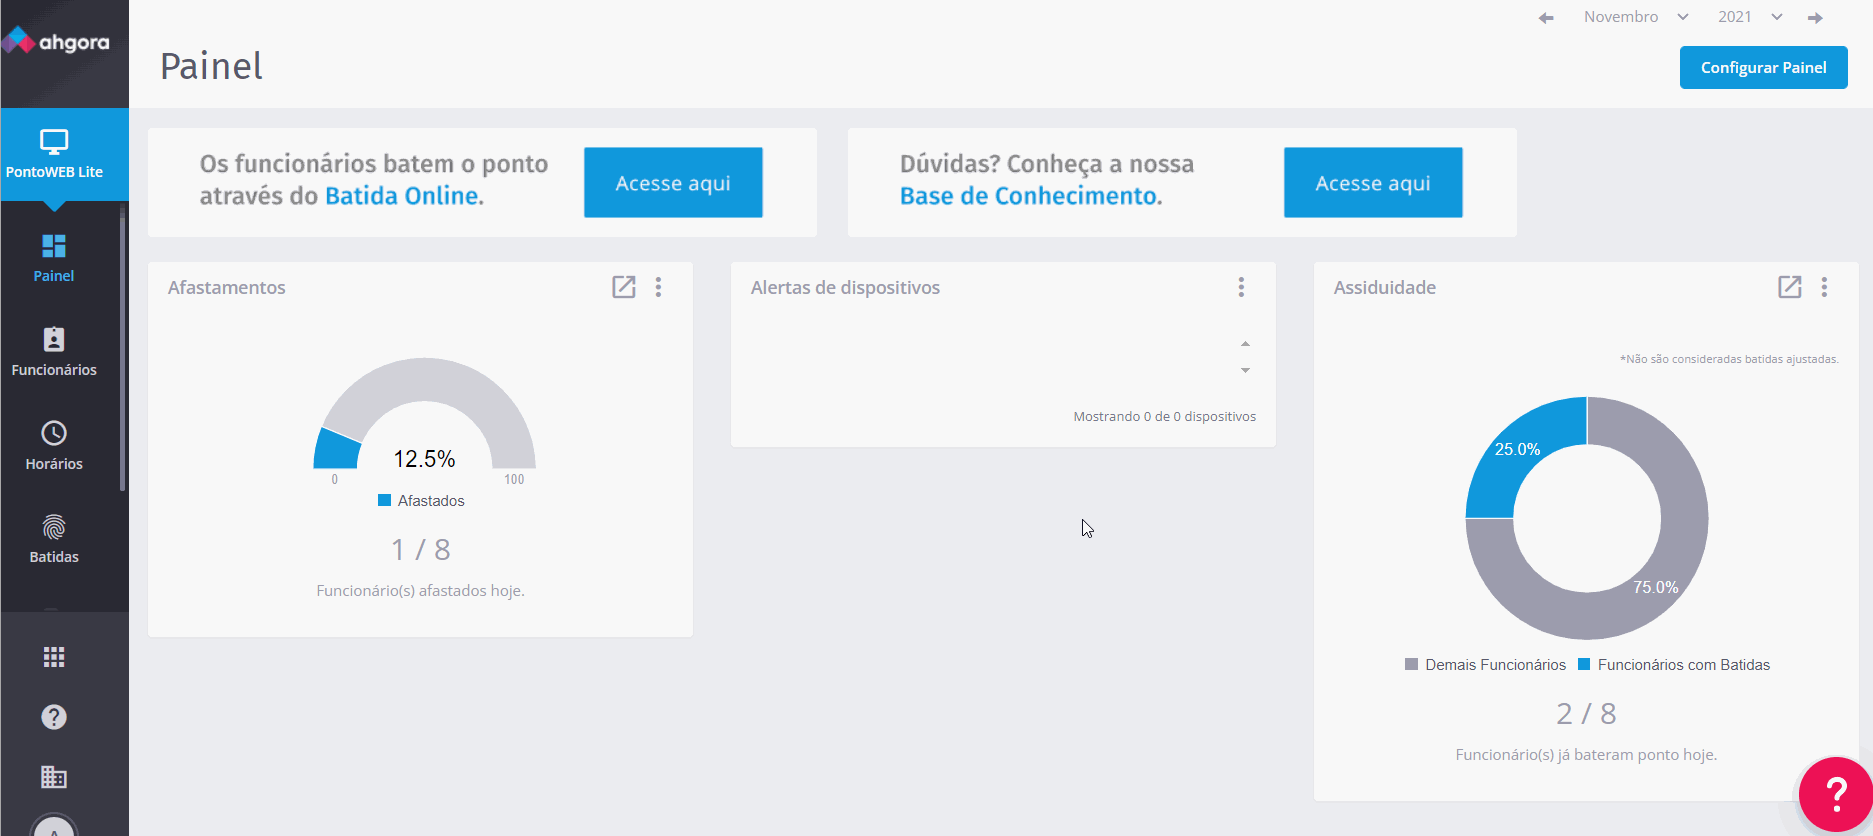This screenshot has width=1873, height=836.
Task: Follow the Batida Online link
Action: tap(404, 196)
